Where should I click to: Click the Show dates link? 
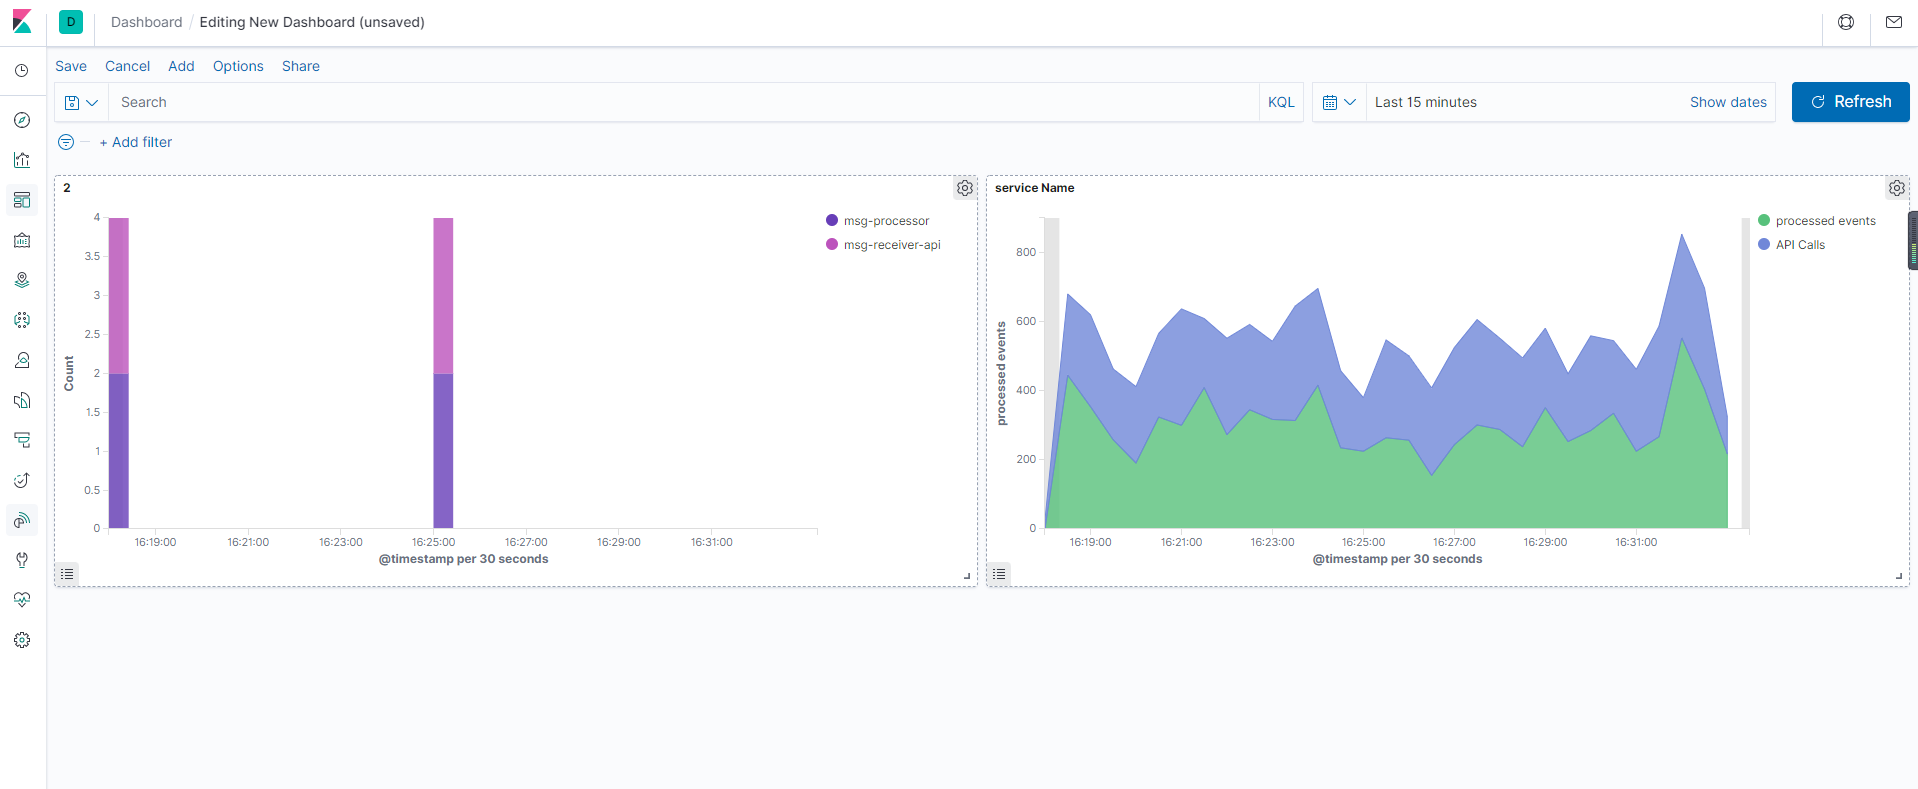tap(1728, 102)
